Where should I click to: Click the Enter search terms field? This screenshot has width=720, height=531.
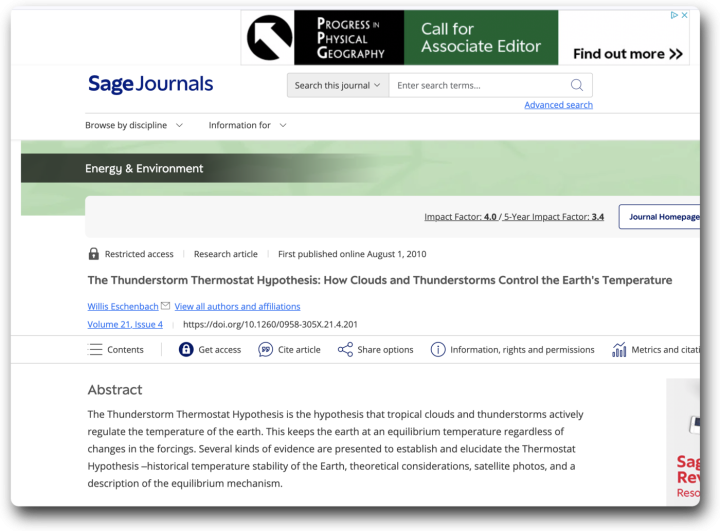[478, 85]
